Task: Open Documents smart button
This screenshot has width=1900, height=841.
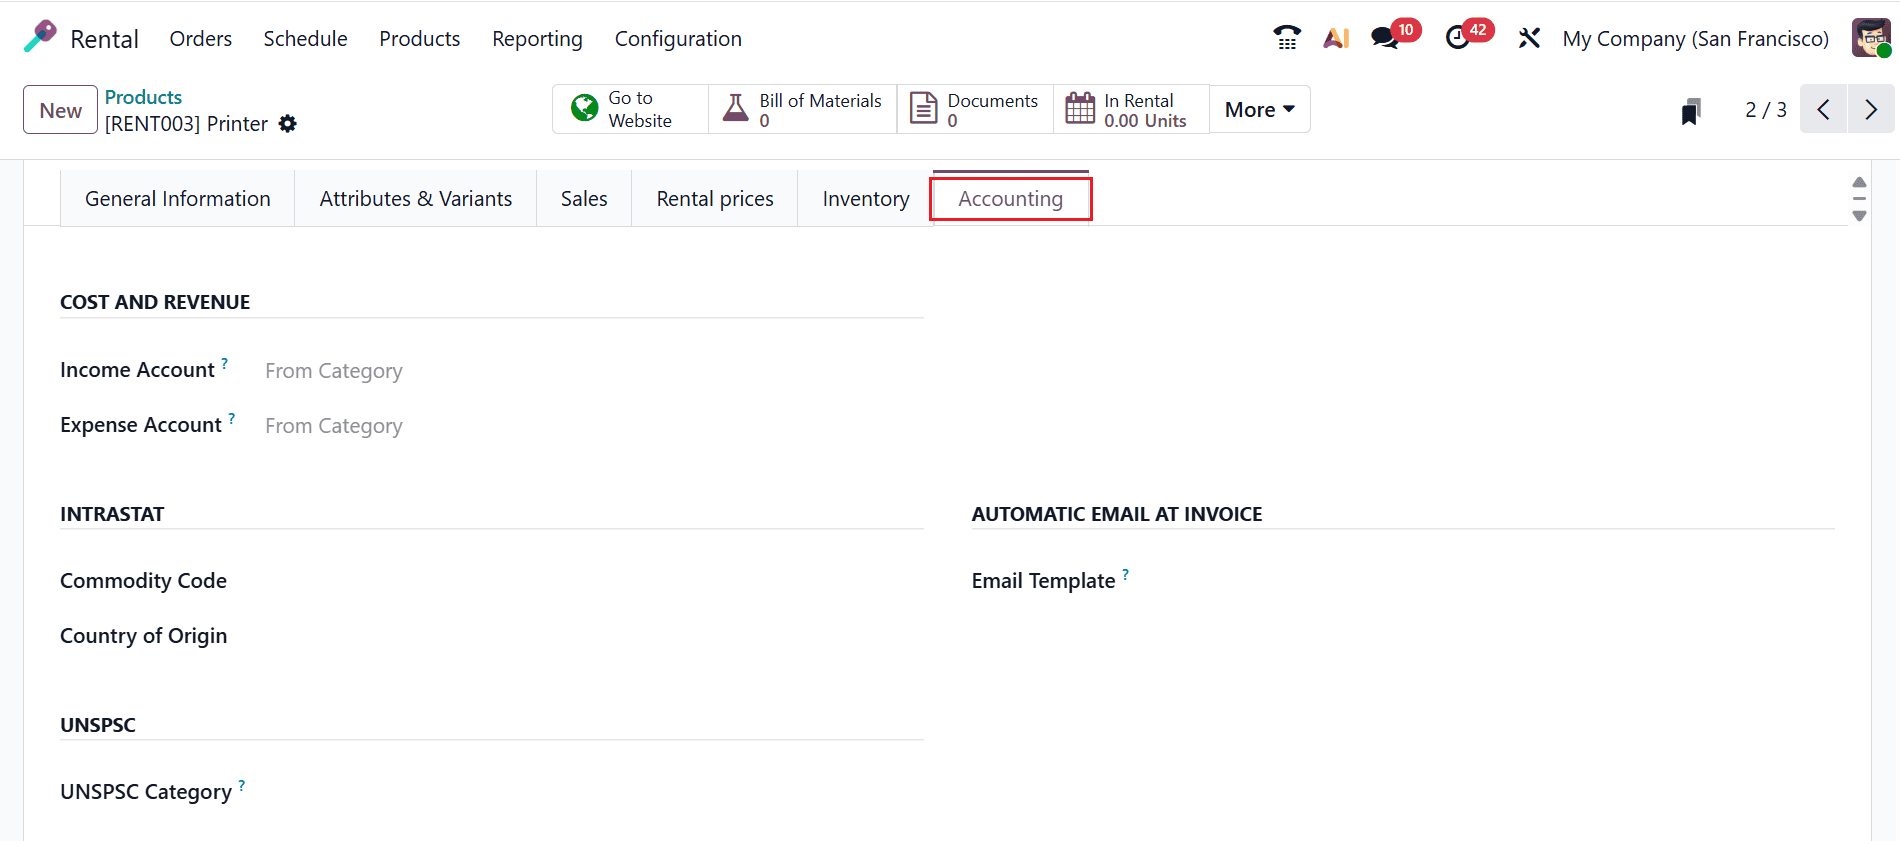Action: 975,109
